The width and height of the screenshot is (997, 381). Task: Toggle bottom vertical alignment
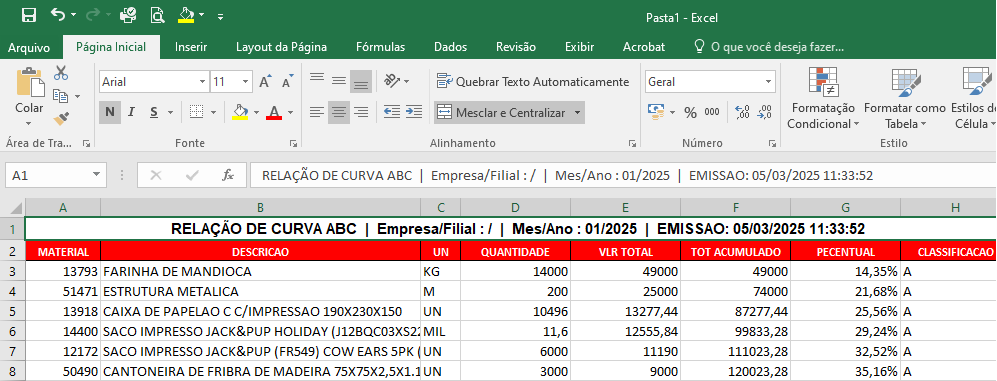coord(361,81)
